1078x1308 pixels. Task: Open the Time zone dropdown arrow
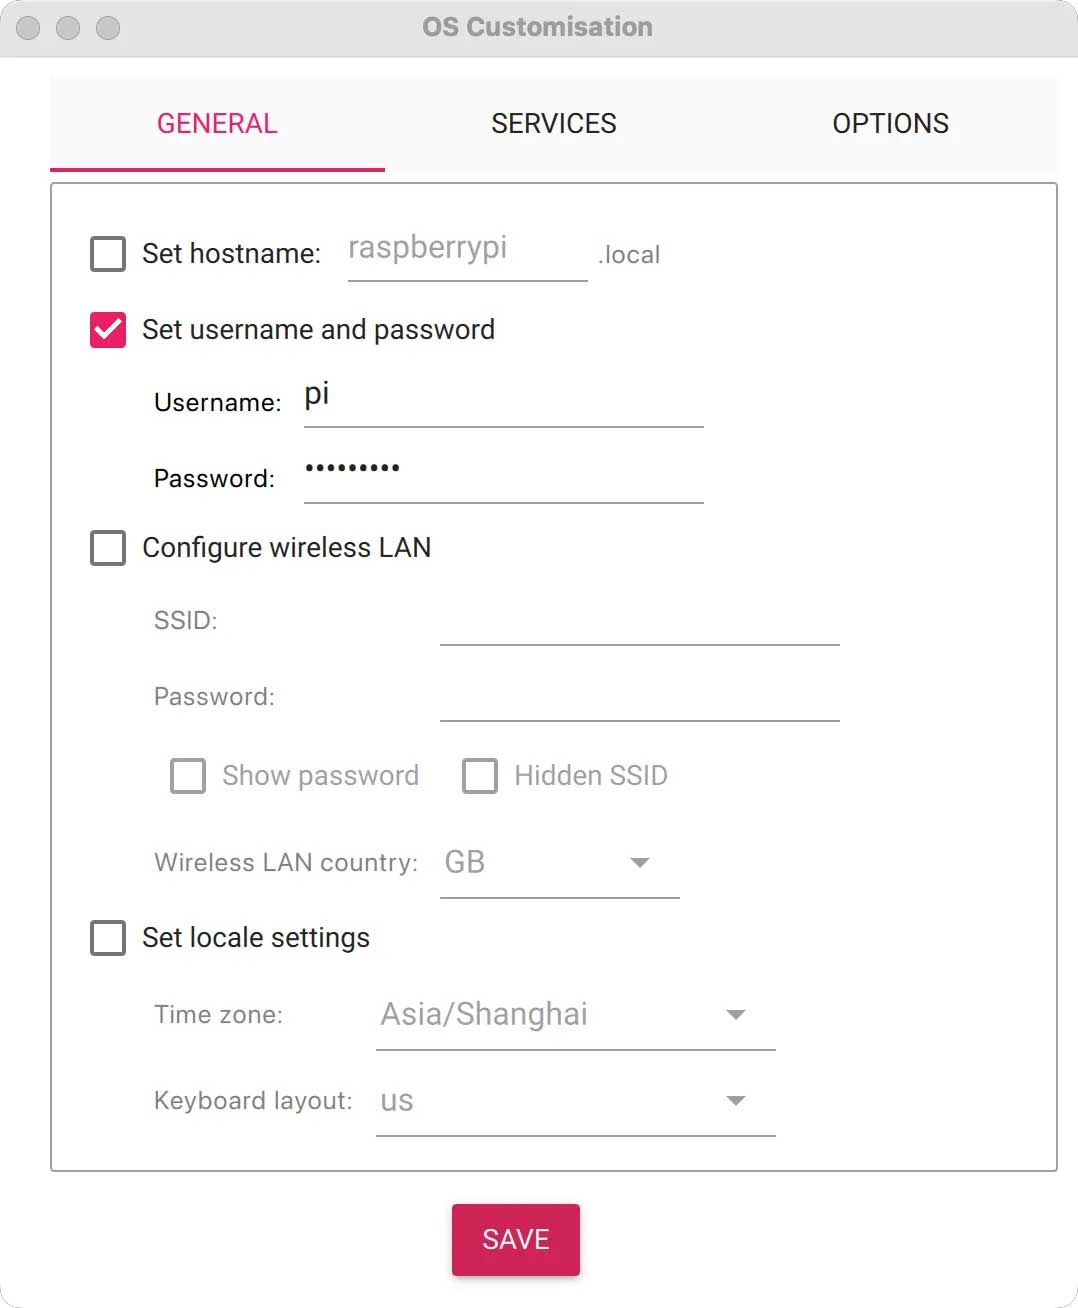click(736, 1014)
